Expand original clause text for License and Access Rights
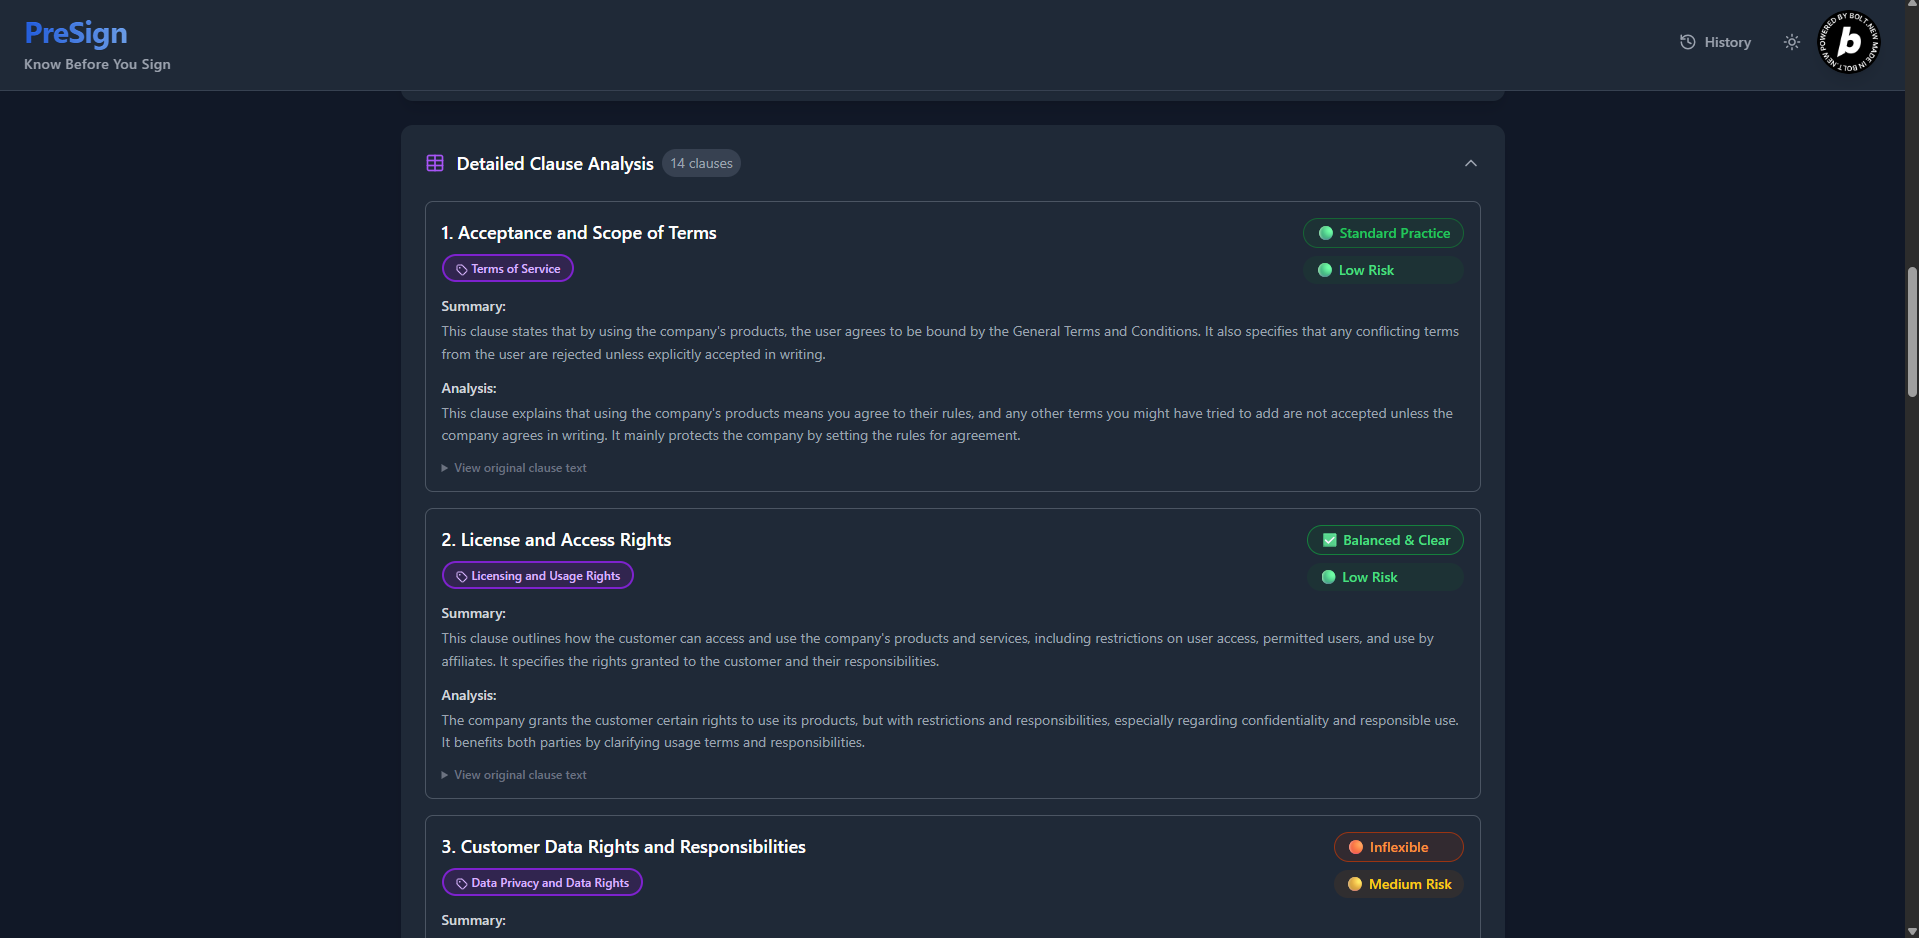The height and width of the screenshot is (938, 1919). click(514, 775)
